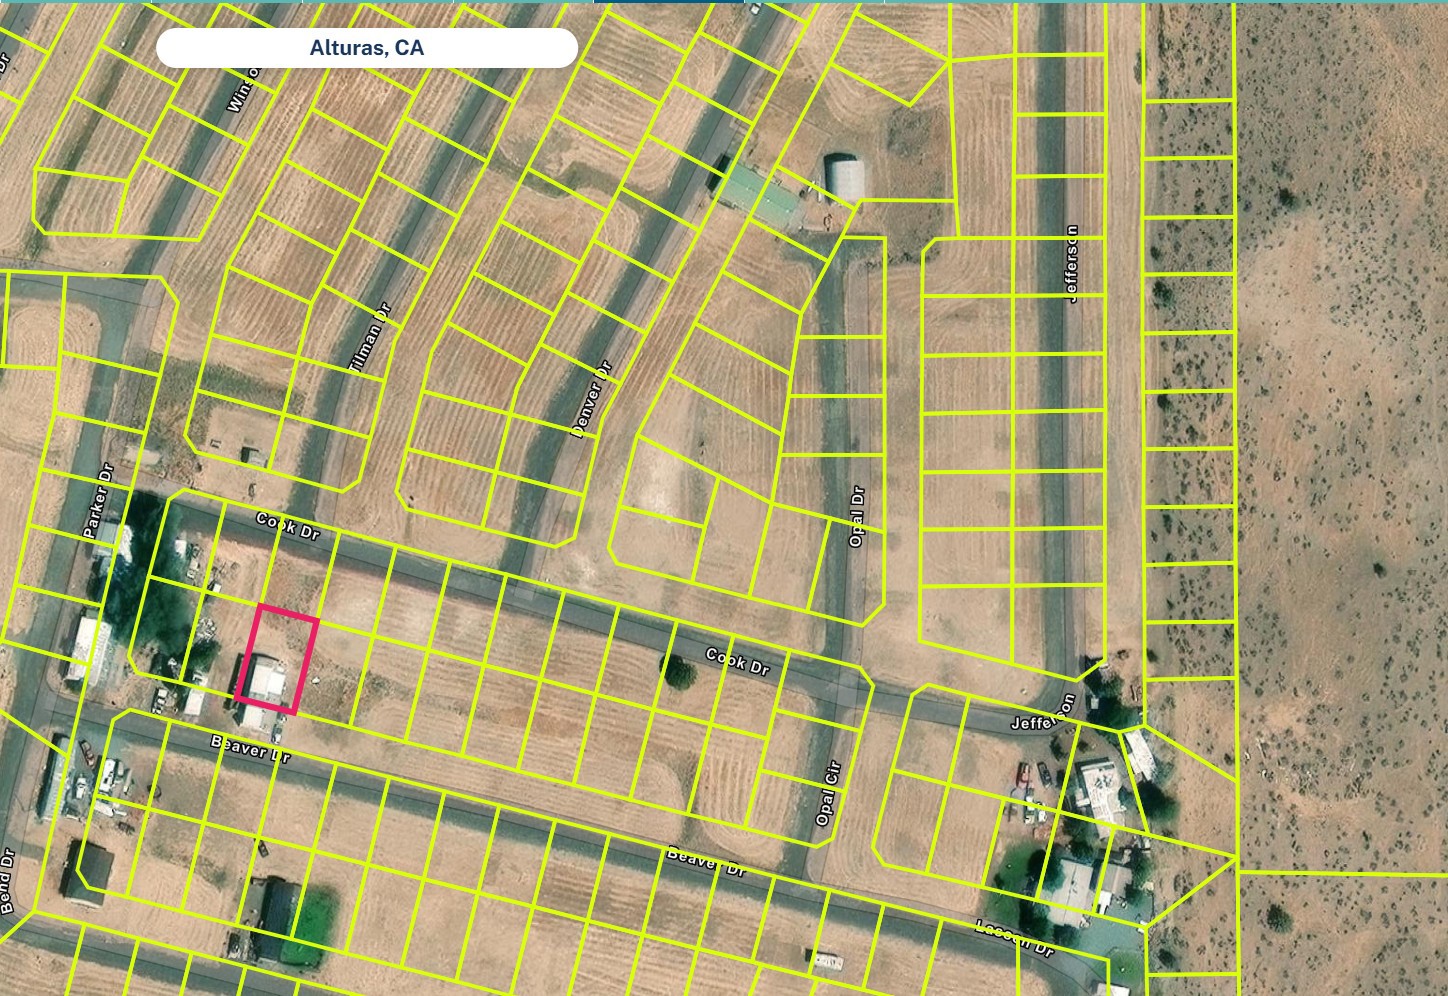Click the Opal Dr street label
Image resolution: width=1448 pixels, height=996 pixels.
[856, 516]
